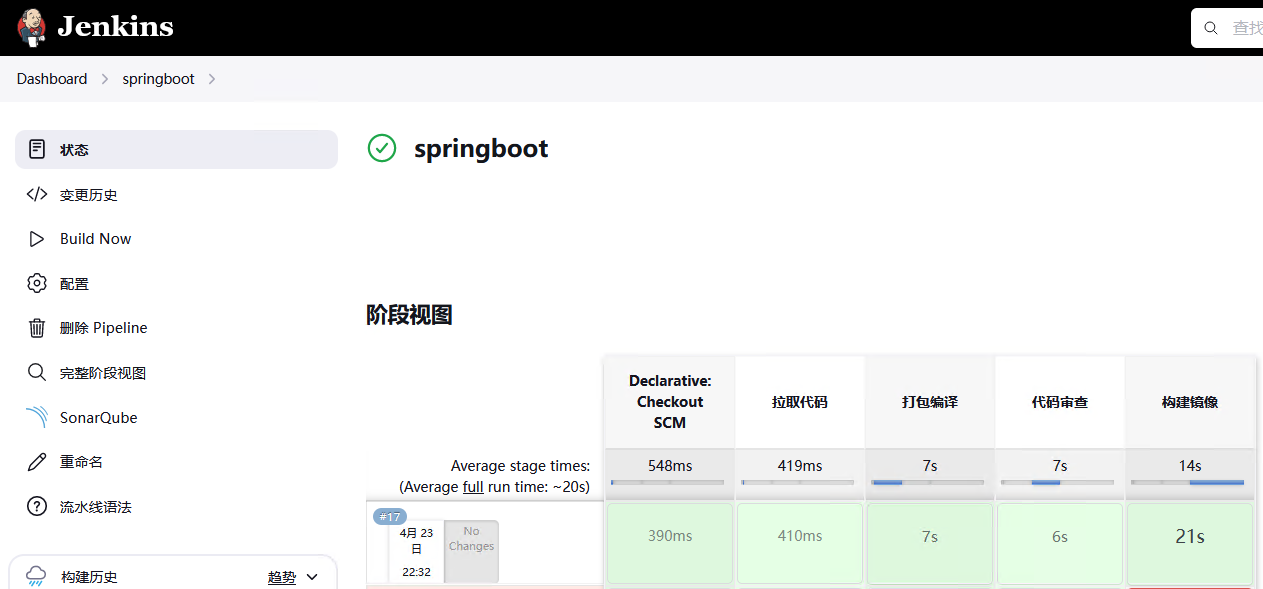Click the 构建历史 weather cloud icon
Screen dimensions: 1263x589
pos(36,576)
